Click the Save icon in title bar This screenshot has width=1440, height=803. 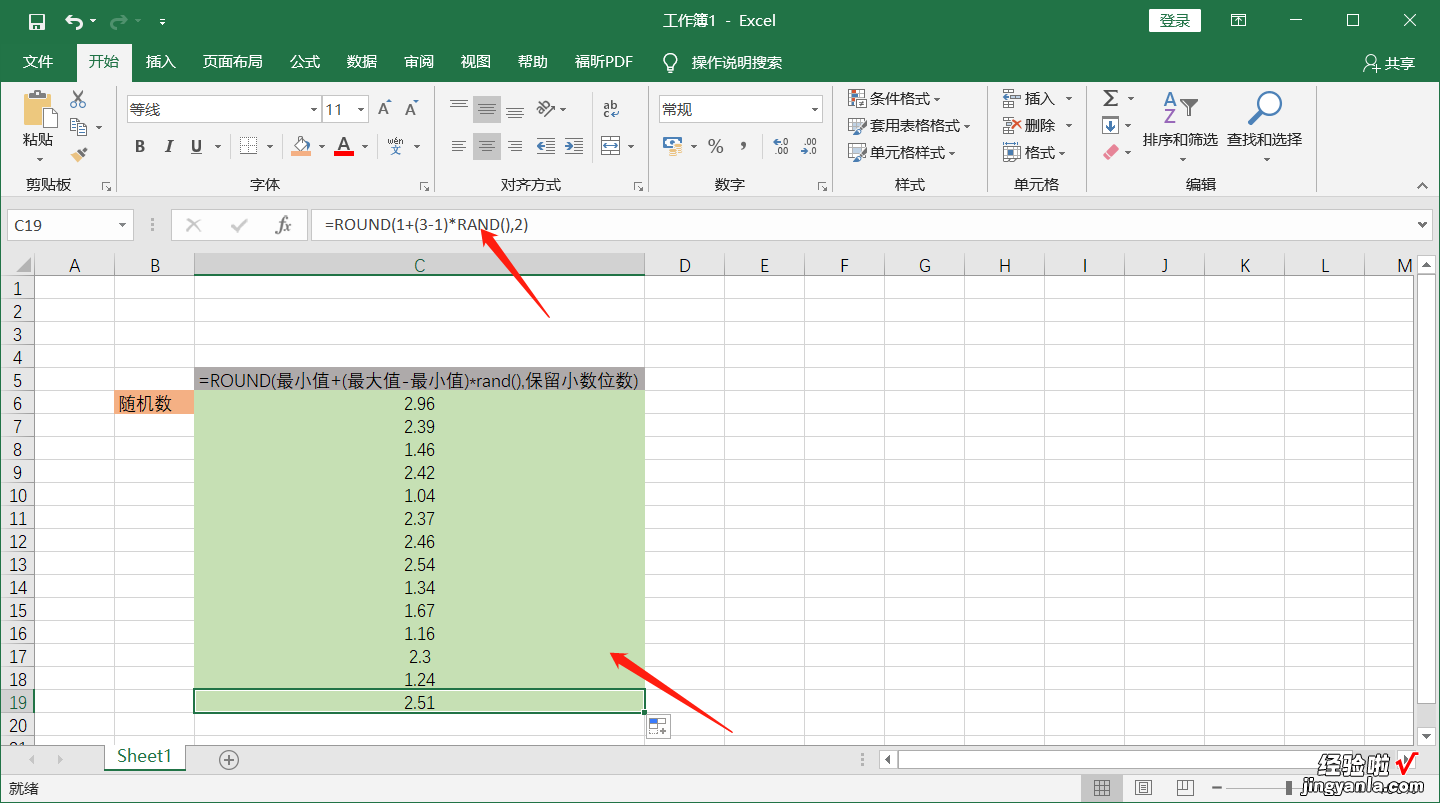(x=37, y=21)
